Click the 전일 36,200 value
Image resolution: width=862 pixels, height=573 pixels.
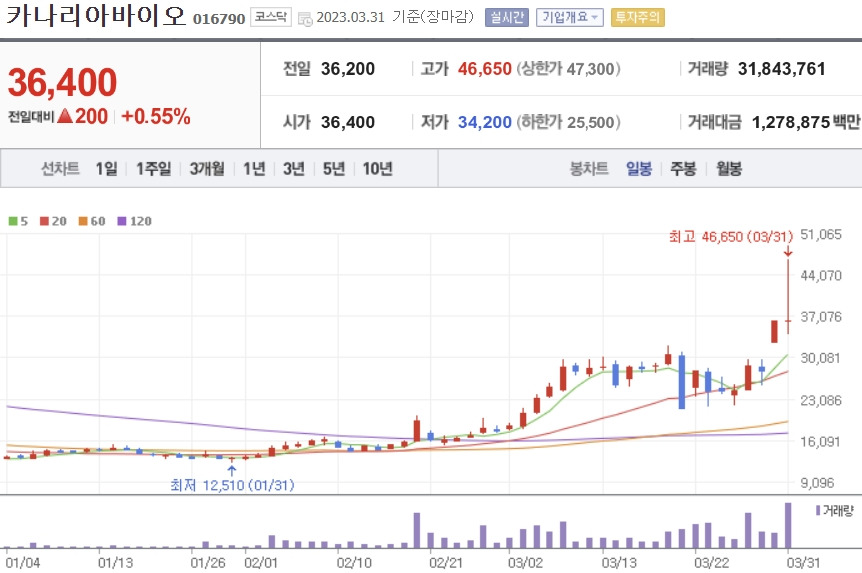coord(348,69)
